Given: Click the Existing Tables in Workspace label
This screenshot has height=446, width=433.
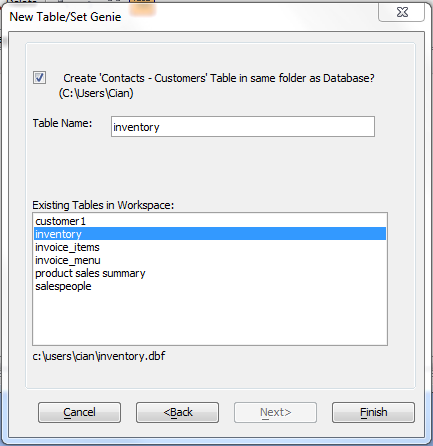Looking at the screenshot, I should pos(103,205).
